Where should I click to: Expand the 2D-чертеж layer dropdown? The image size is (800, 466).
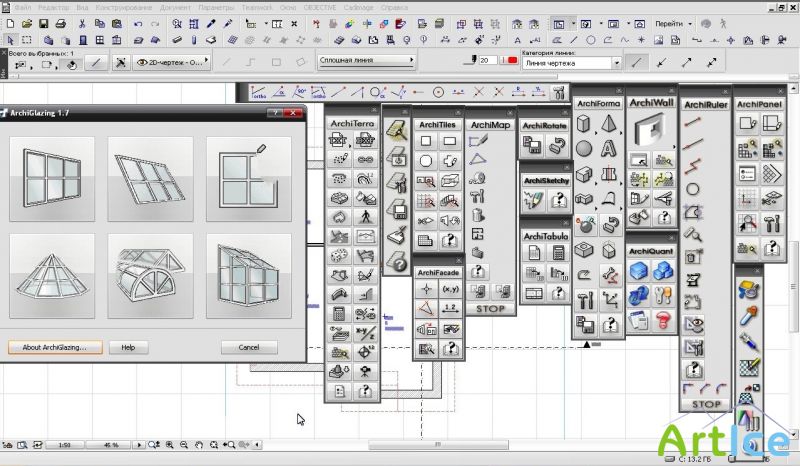point(171,62)
